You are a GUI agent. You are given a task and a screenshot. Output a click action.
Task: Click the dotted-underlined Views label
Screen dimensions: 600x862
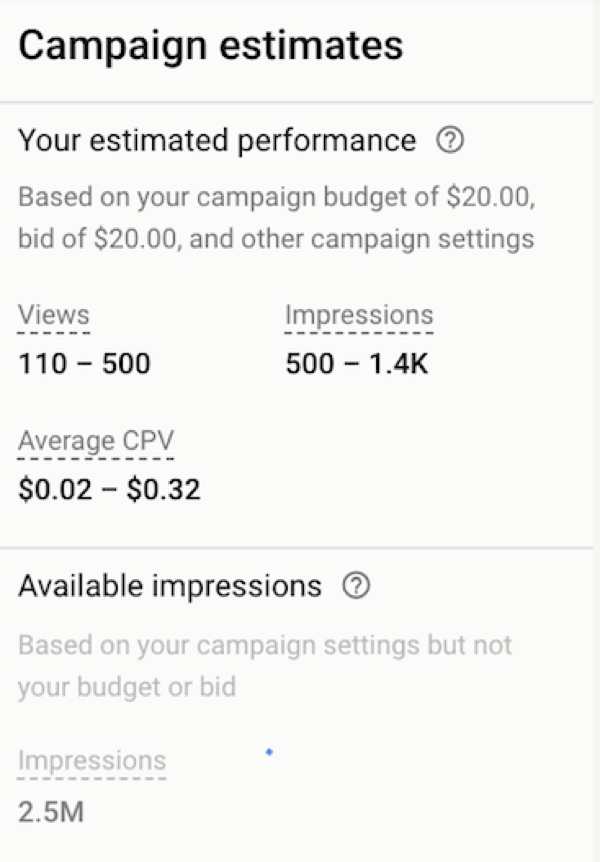[x=53, y=315]
